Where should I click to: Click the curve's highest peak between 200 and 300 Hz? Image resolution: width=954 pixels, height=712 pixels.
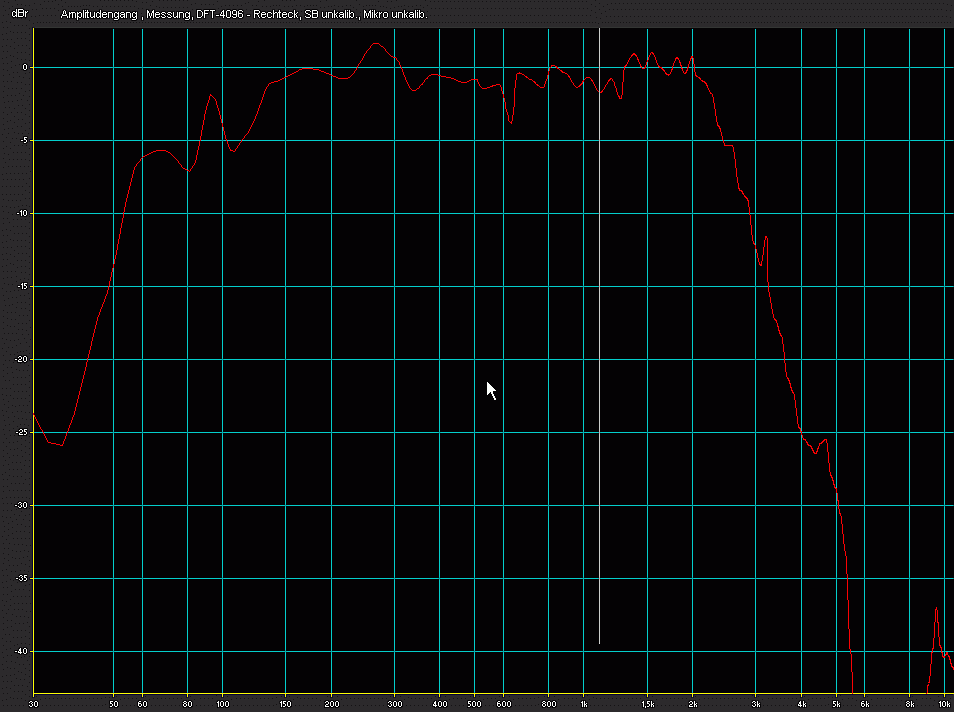click(x=376, y=43)
